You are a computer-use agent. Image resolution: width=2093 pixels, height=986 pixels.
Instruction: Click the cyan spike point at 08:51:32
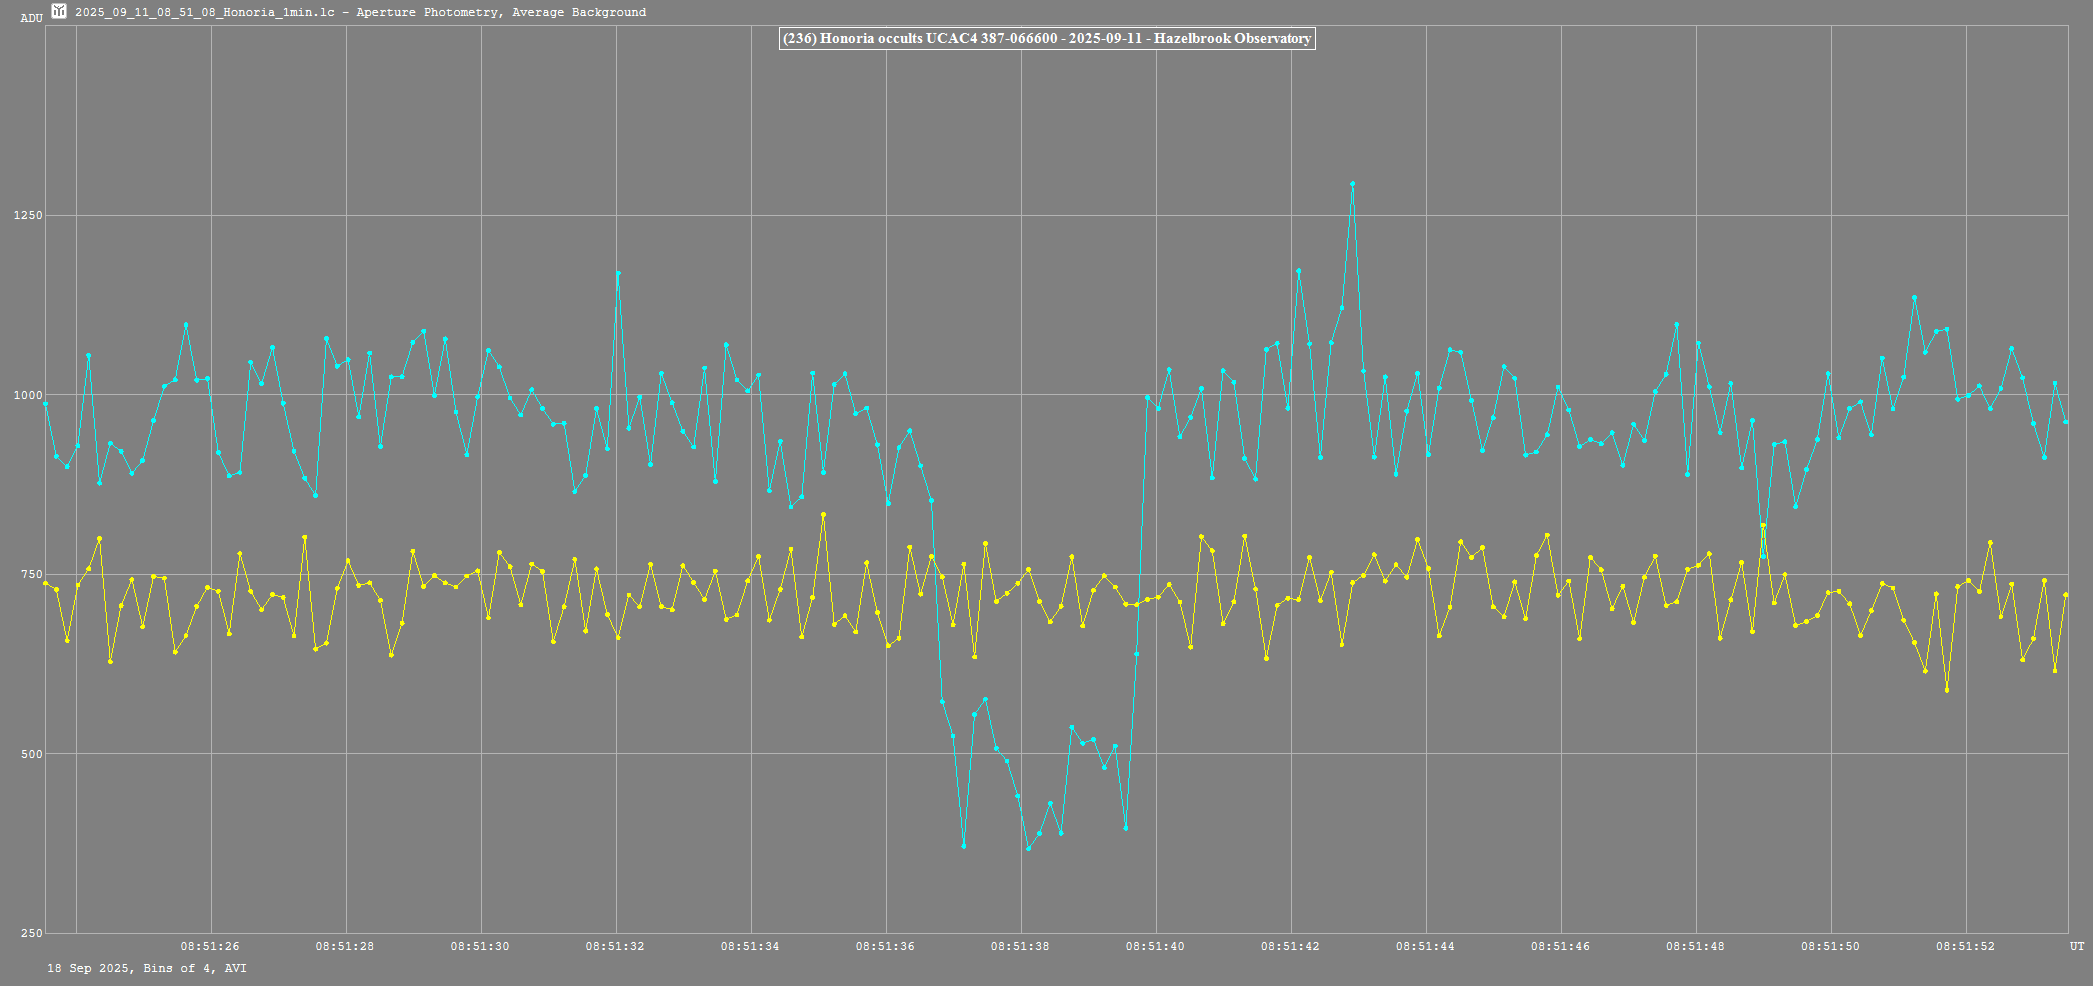pos(618,273)
